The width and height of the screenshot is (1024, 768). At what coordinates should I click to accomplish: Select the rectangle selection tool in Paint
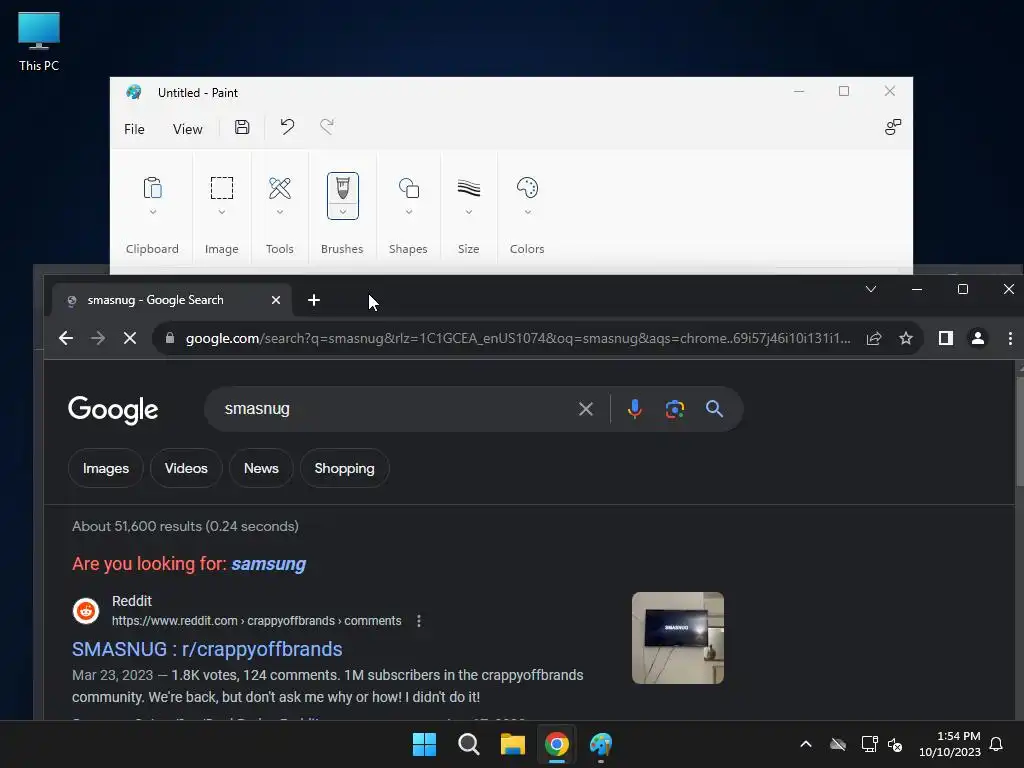click(x=221, y=188)
